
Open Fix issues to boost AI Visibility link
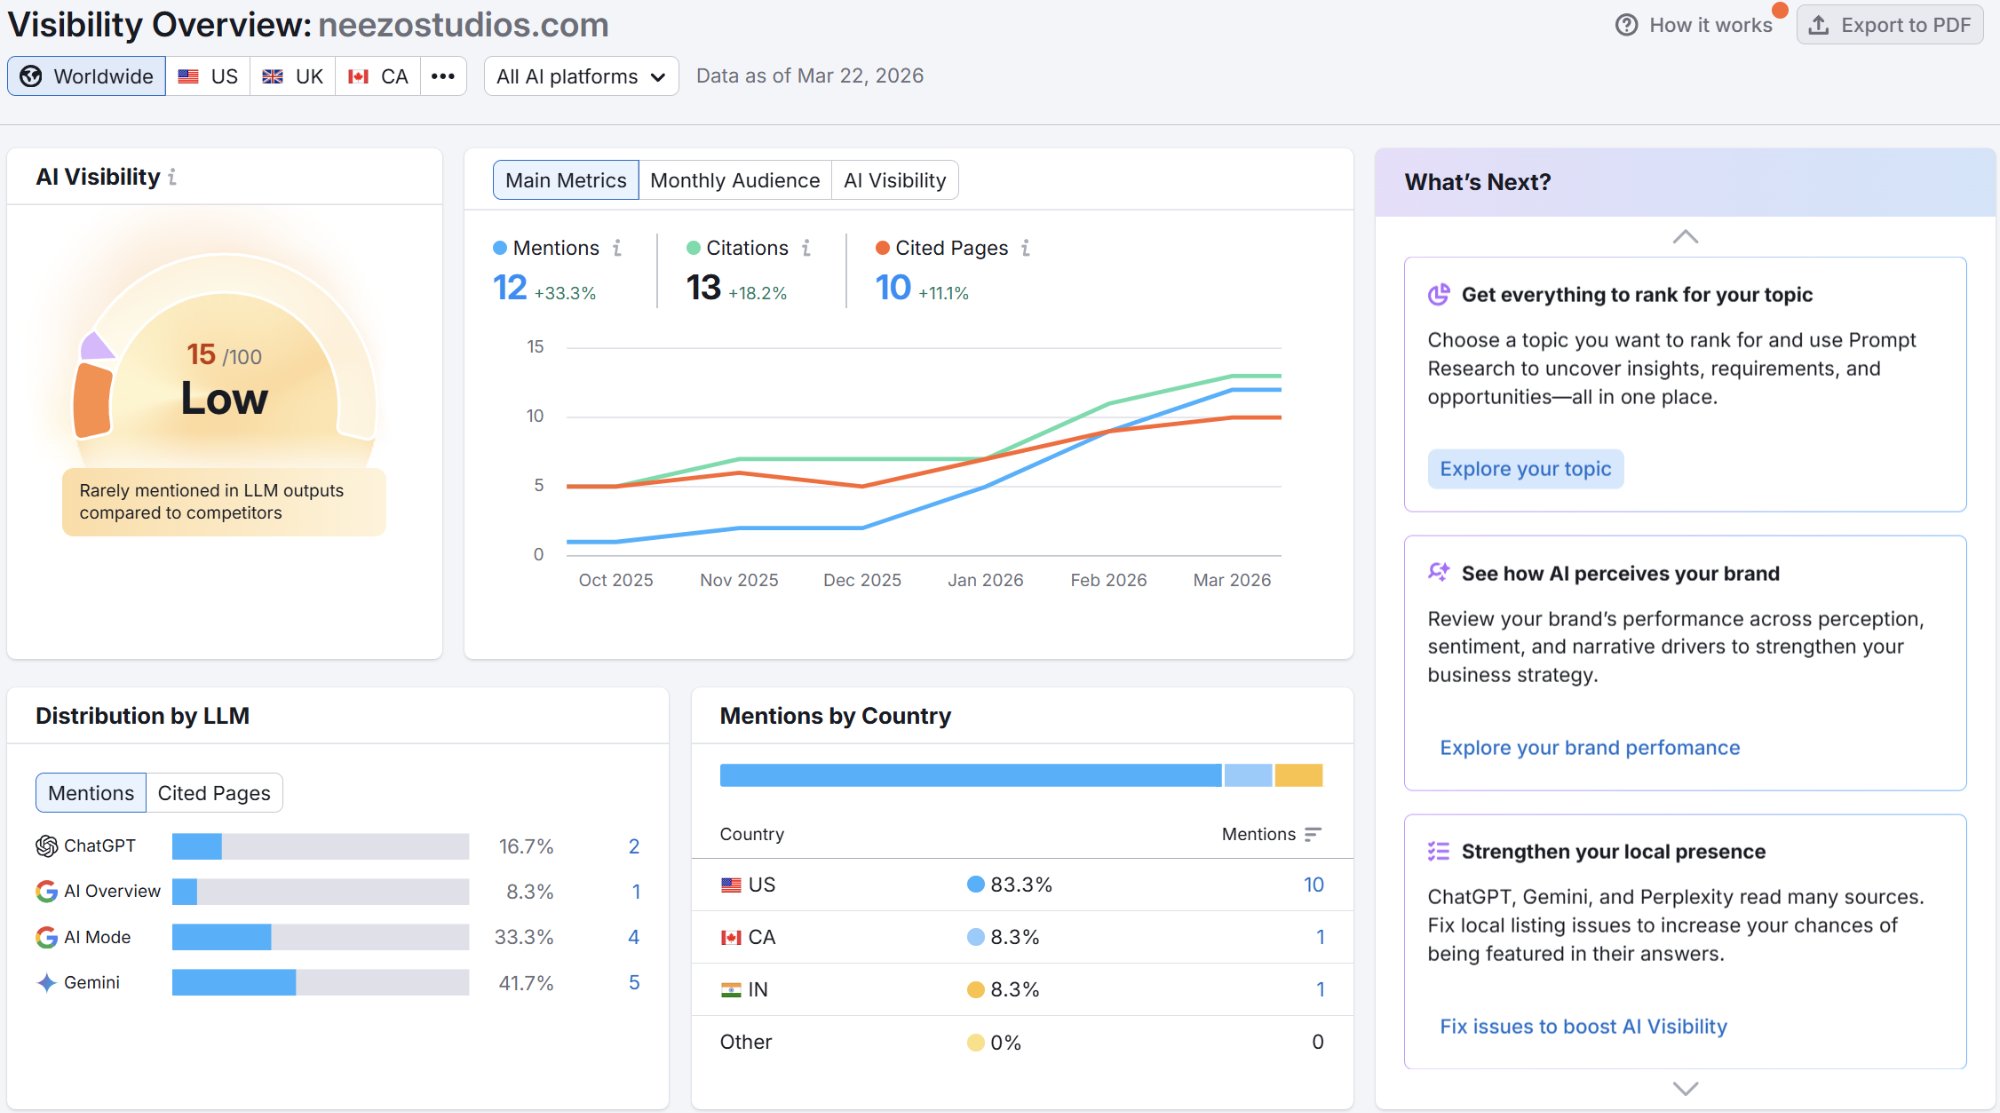1583,1027
